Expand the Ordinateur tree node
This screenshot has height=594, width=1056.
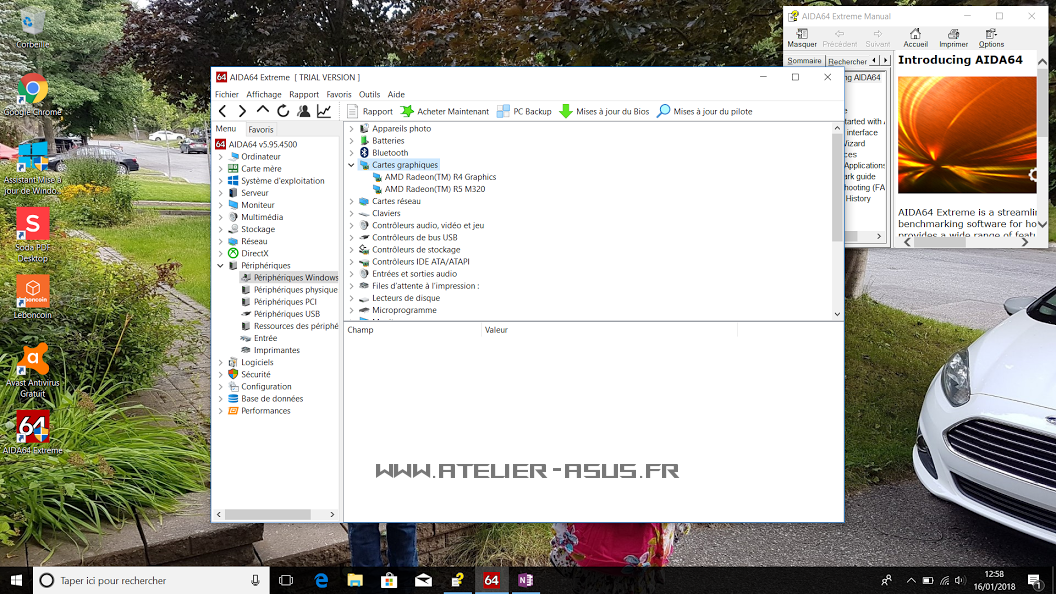(220, 156)
